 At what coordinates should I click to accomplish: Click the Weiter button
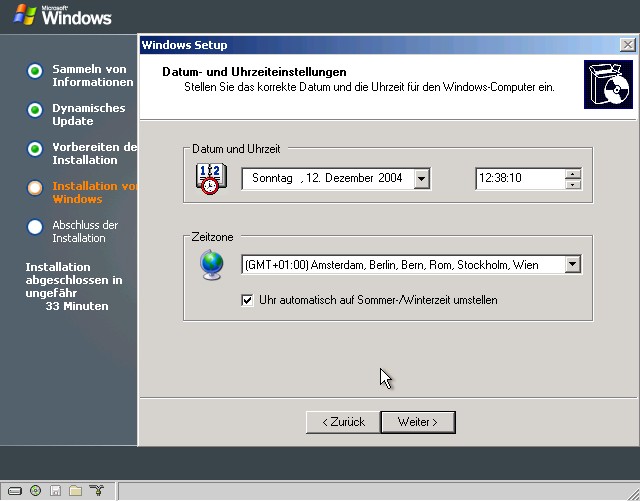[x=418, y=422]
